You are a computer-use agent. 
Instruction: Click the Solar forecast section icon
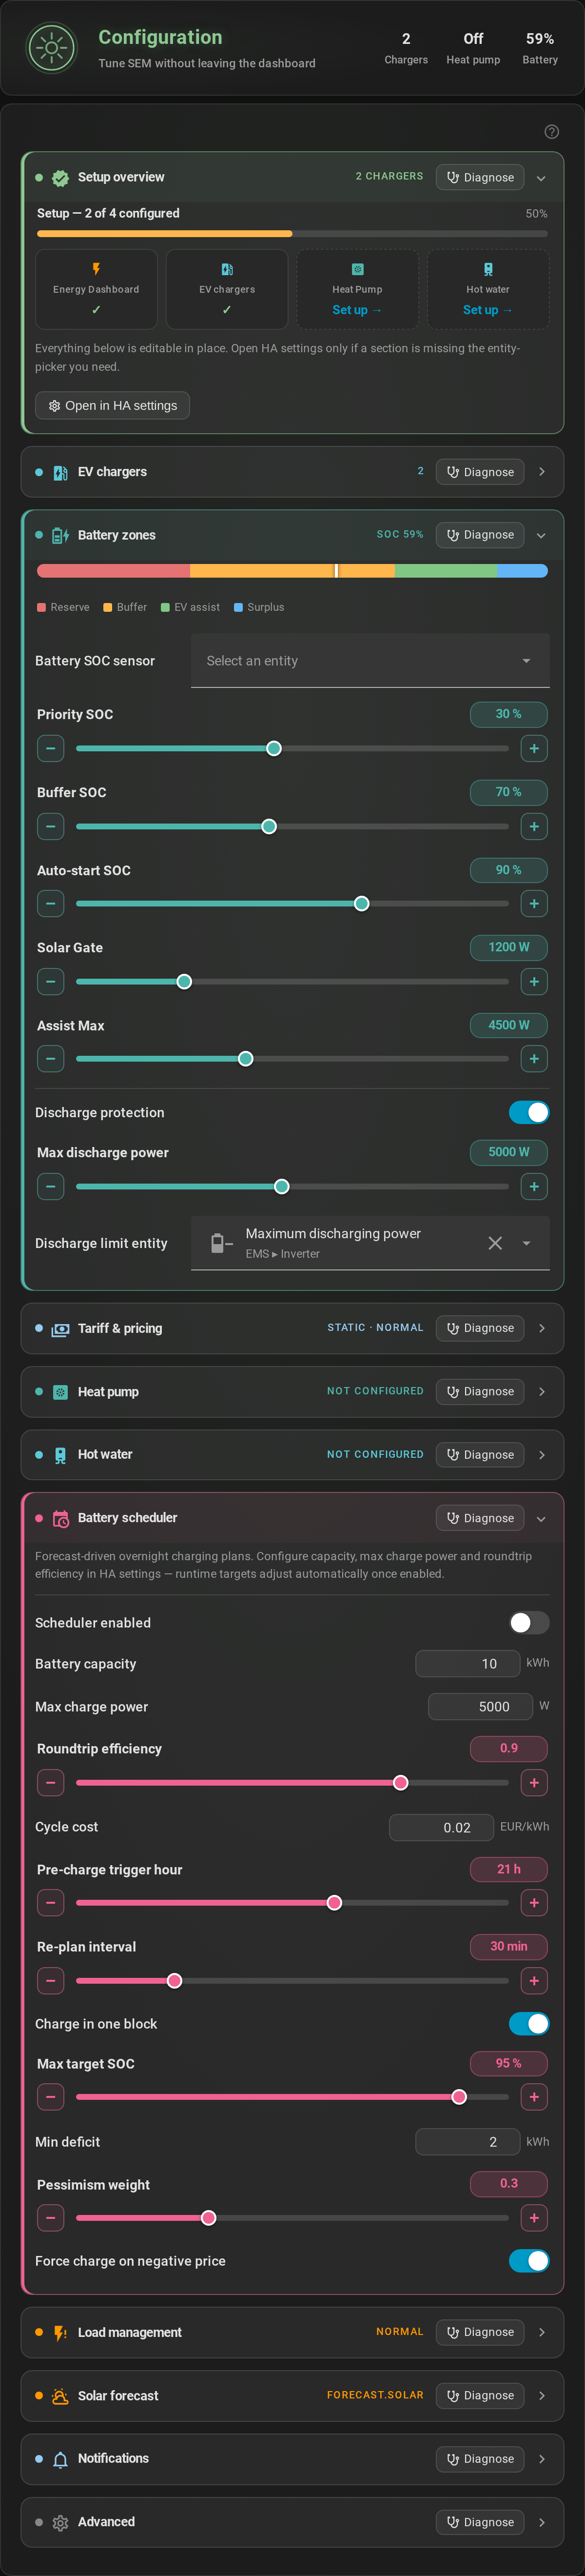[x=60, y=2395]
